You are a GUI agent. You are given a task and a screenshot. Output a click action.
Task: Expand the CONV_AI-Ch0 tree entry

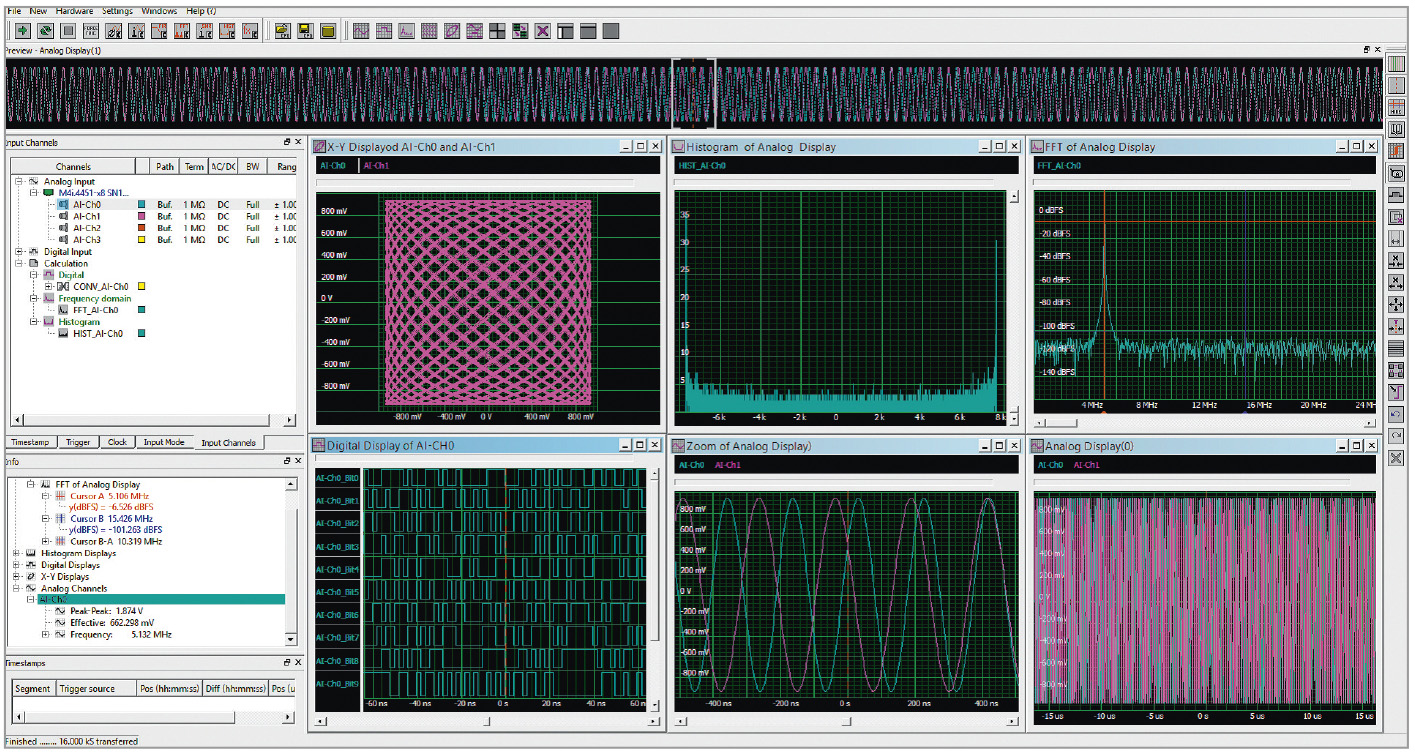coord(47,286)
